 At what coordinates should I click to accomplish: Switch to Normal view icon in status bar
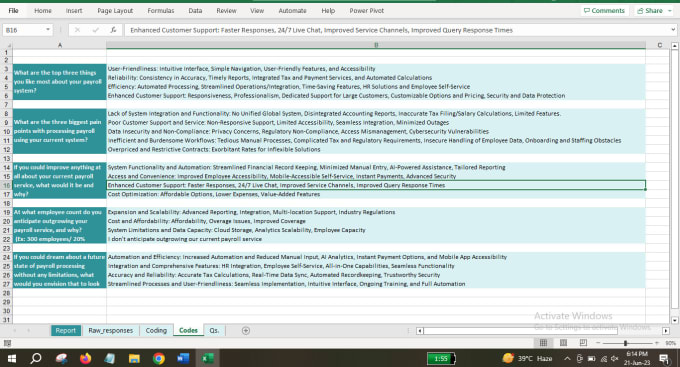click(x=543, y=343)
